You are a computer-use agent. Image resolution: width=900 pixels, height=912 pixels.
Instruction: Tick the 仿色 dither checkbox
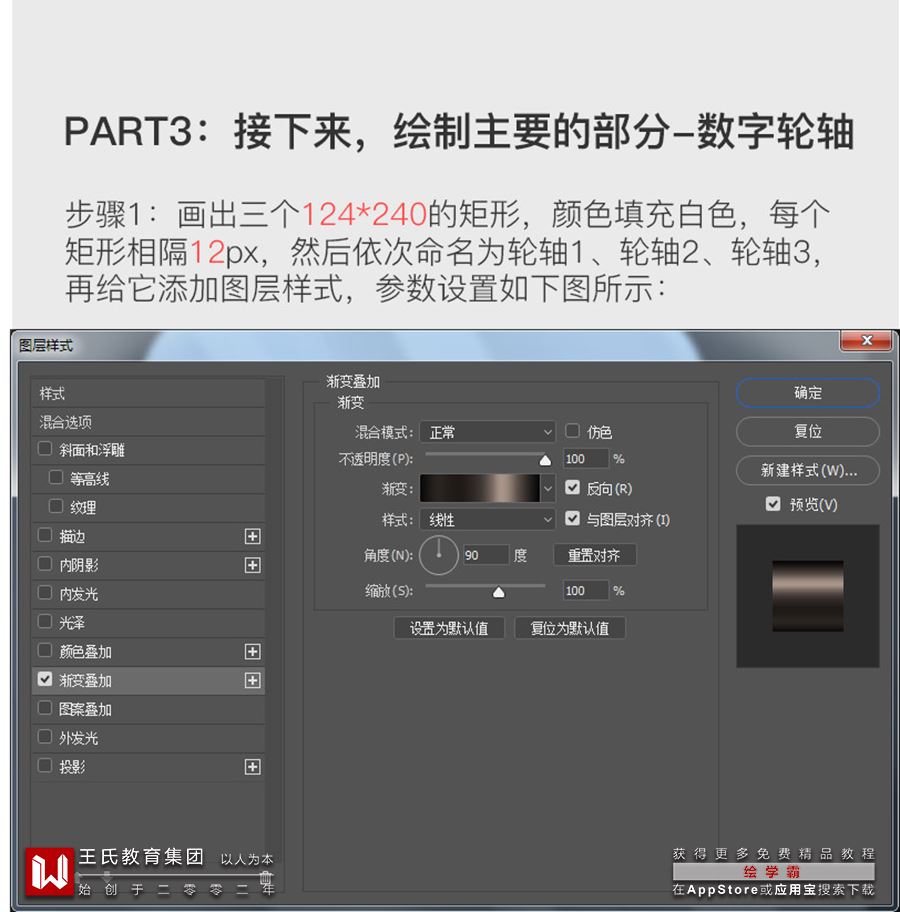(x=572, y=430)
